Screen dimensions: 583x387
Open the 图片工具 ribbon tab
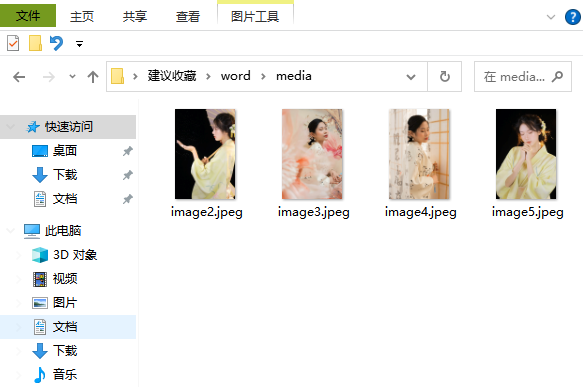coord(255,16)
